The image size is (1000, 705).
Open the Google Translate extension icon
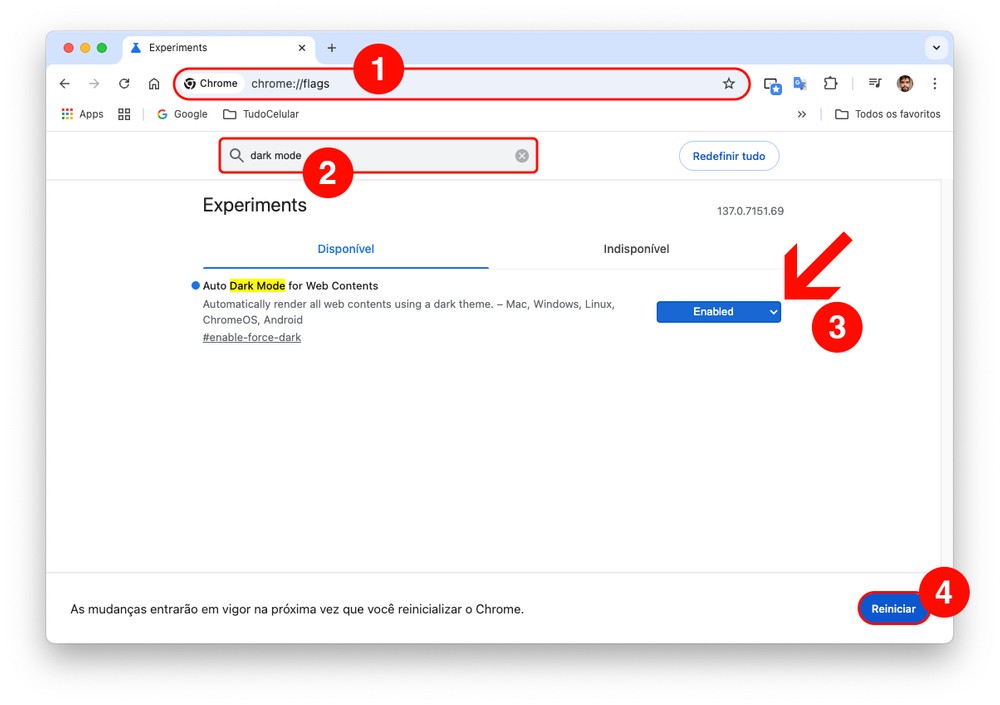coord(800,84)
